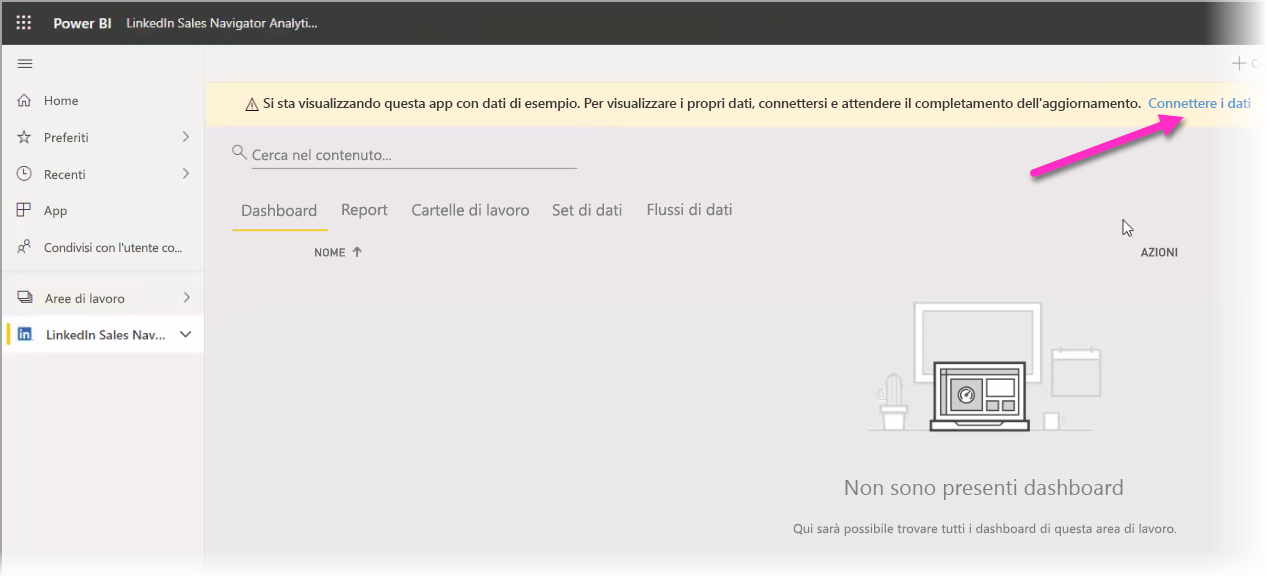Click the Preferiti star icon
This screenshot has width=1267, height=577.
coord(25,137)
